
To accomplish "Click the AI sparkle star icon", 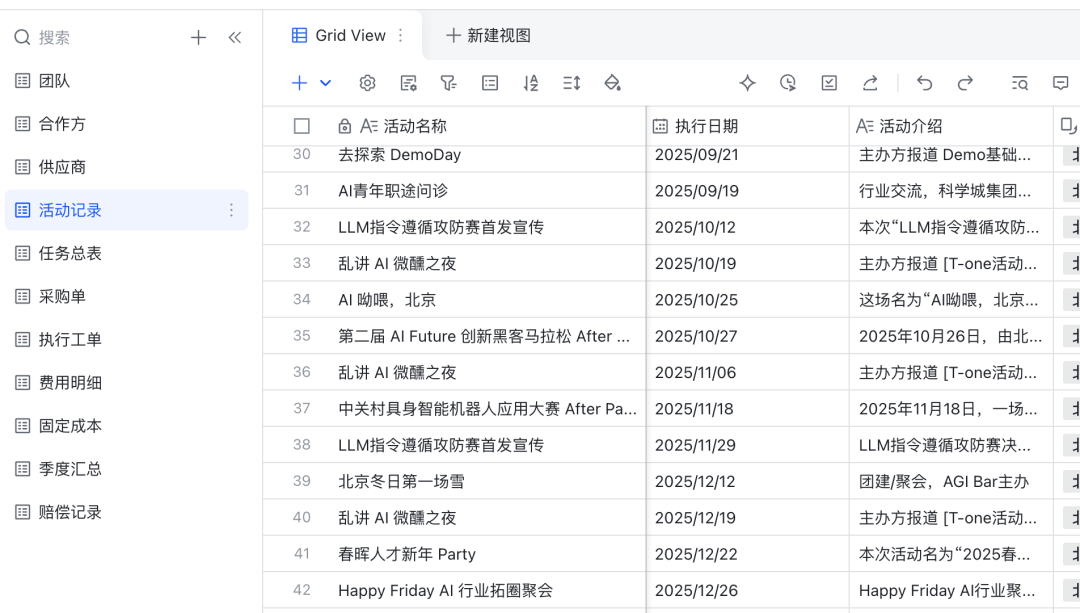I will tap(747, 83).
